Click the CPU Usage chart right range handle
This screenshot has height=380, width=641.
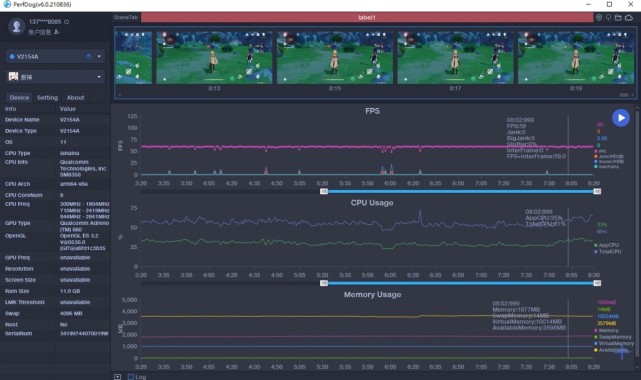pos(597,283)
